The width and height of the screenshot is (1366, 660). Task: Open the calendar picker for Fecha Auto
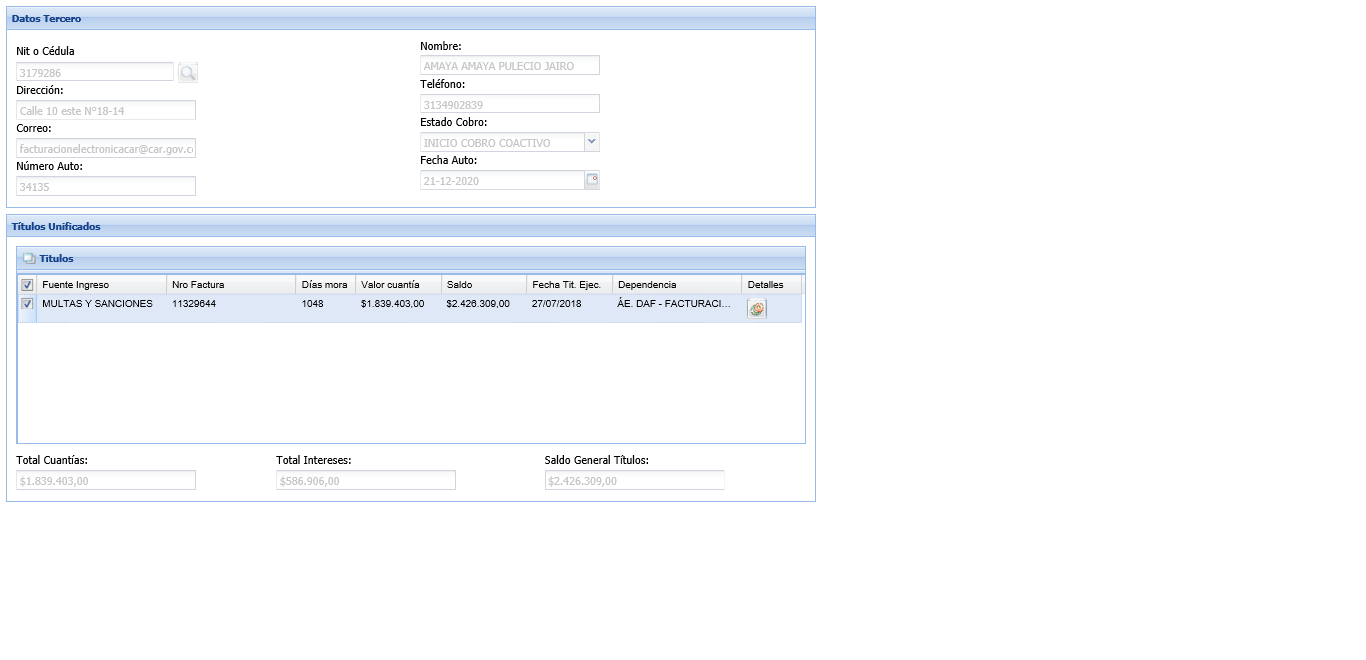(592, 180)
